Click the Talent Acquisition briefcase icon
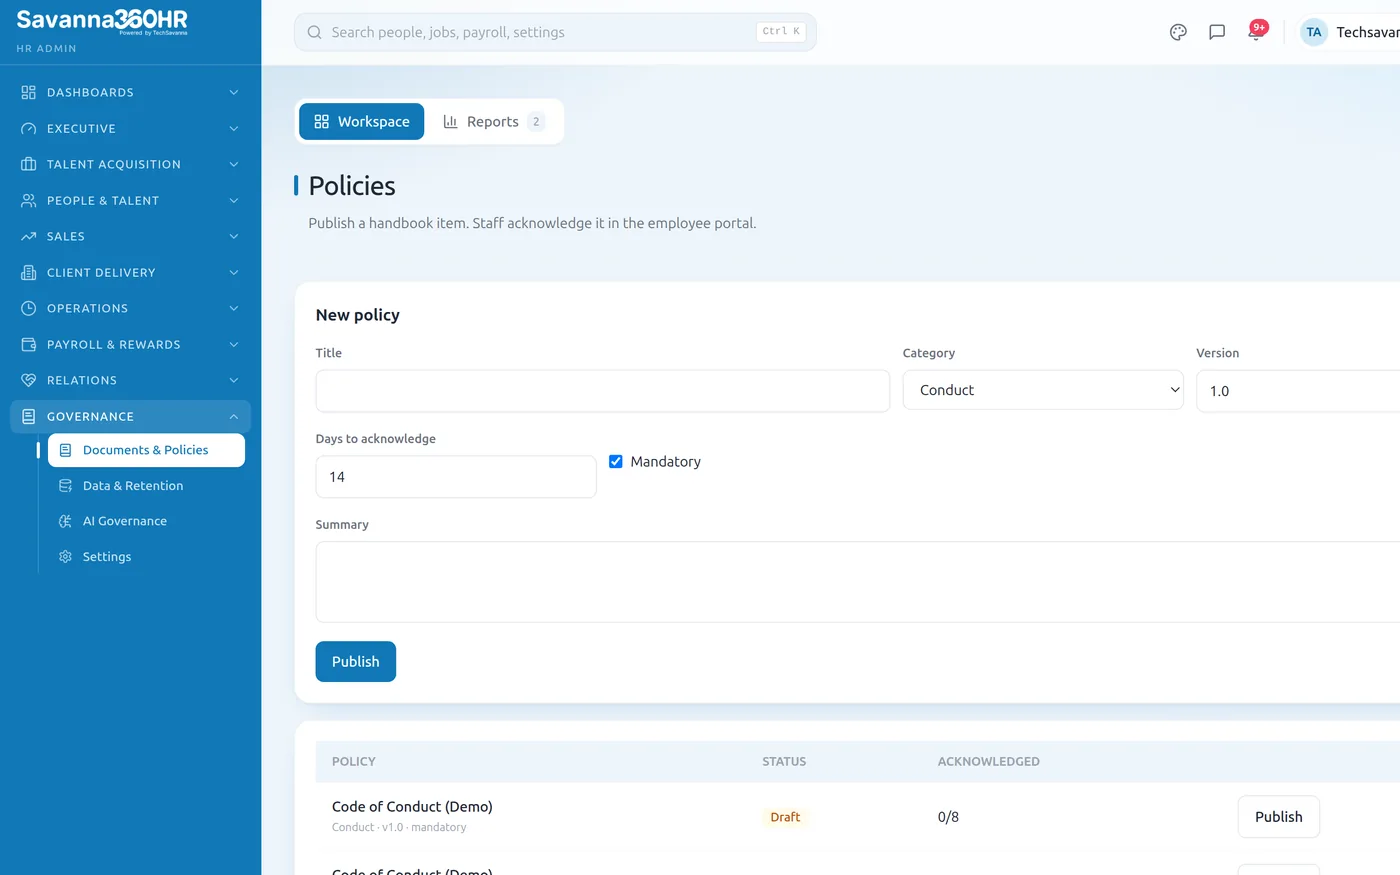Viewport: 1400px width, 875px height. pyautogui.click(x=28, y=164)
